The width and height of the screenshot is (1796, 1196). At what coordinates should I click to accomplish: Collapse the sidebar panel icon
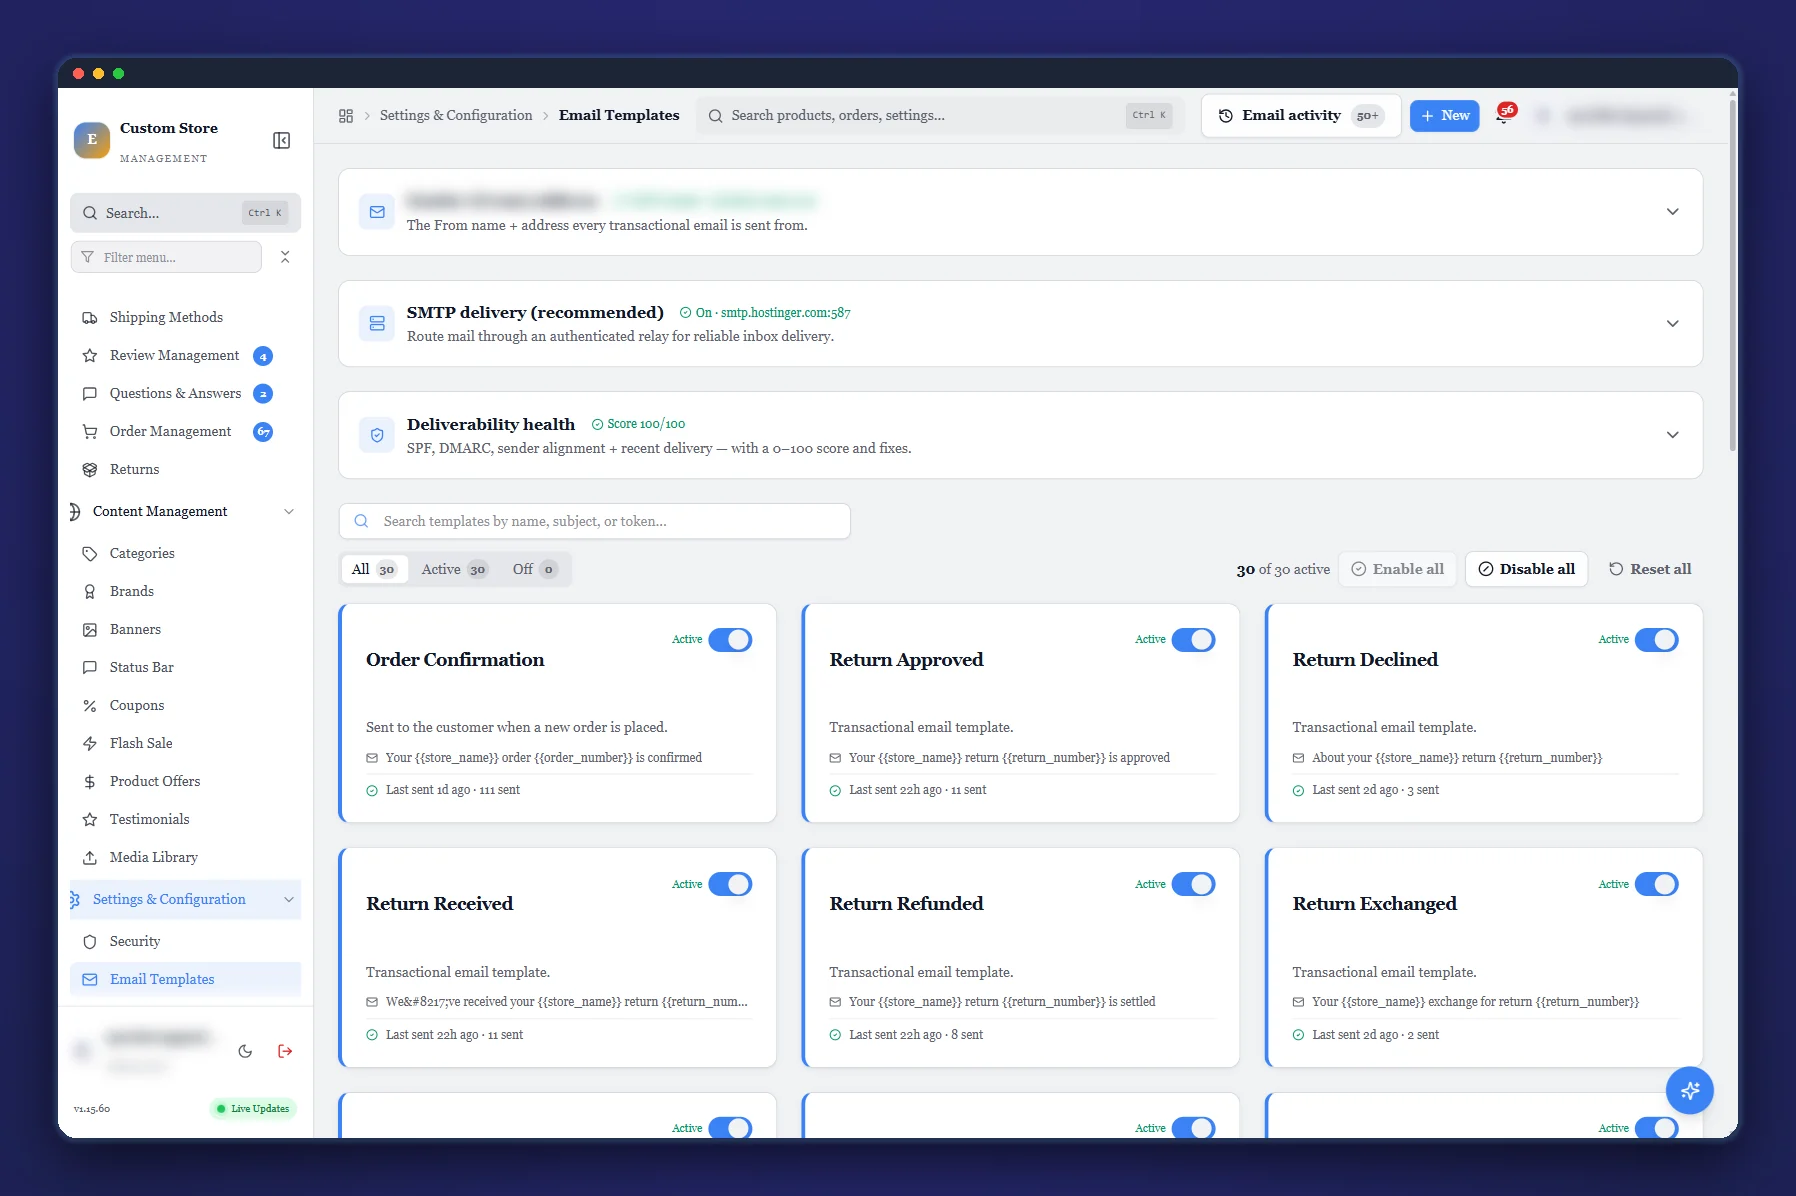point(282,140)
